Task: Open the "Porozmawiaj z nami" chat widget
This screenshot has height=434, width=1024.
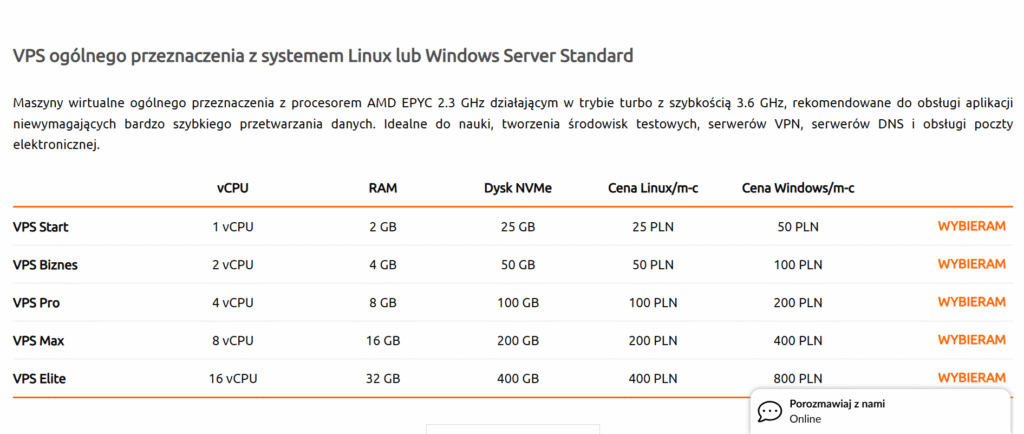Action: pyautogui.click(x=836, y=410)
